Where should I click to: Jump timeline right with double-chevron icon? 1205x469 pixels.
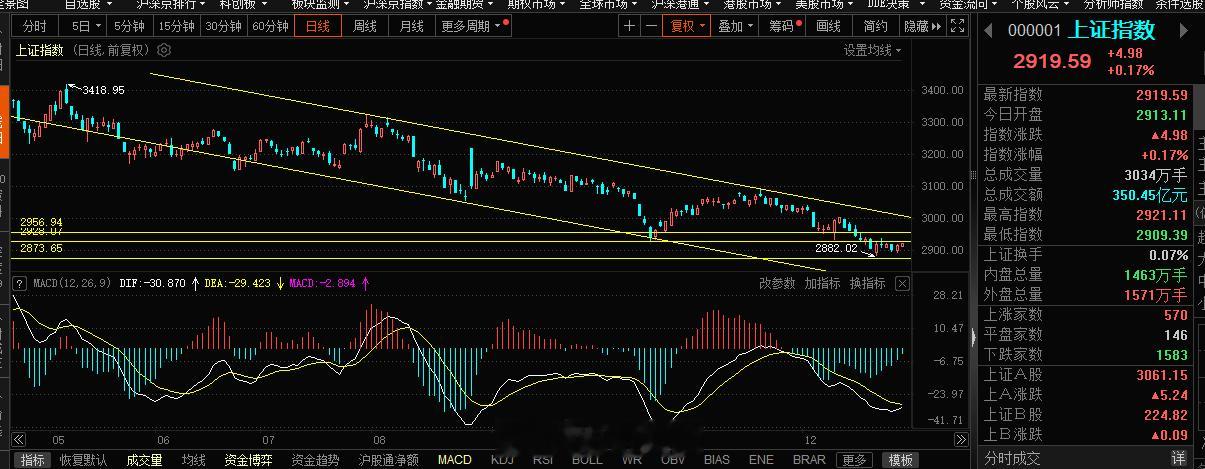pos(960,439)
